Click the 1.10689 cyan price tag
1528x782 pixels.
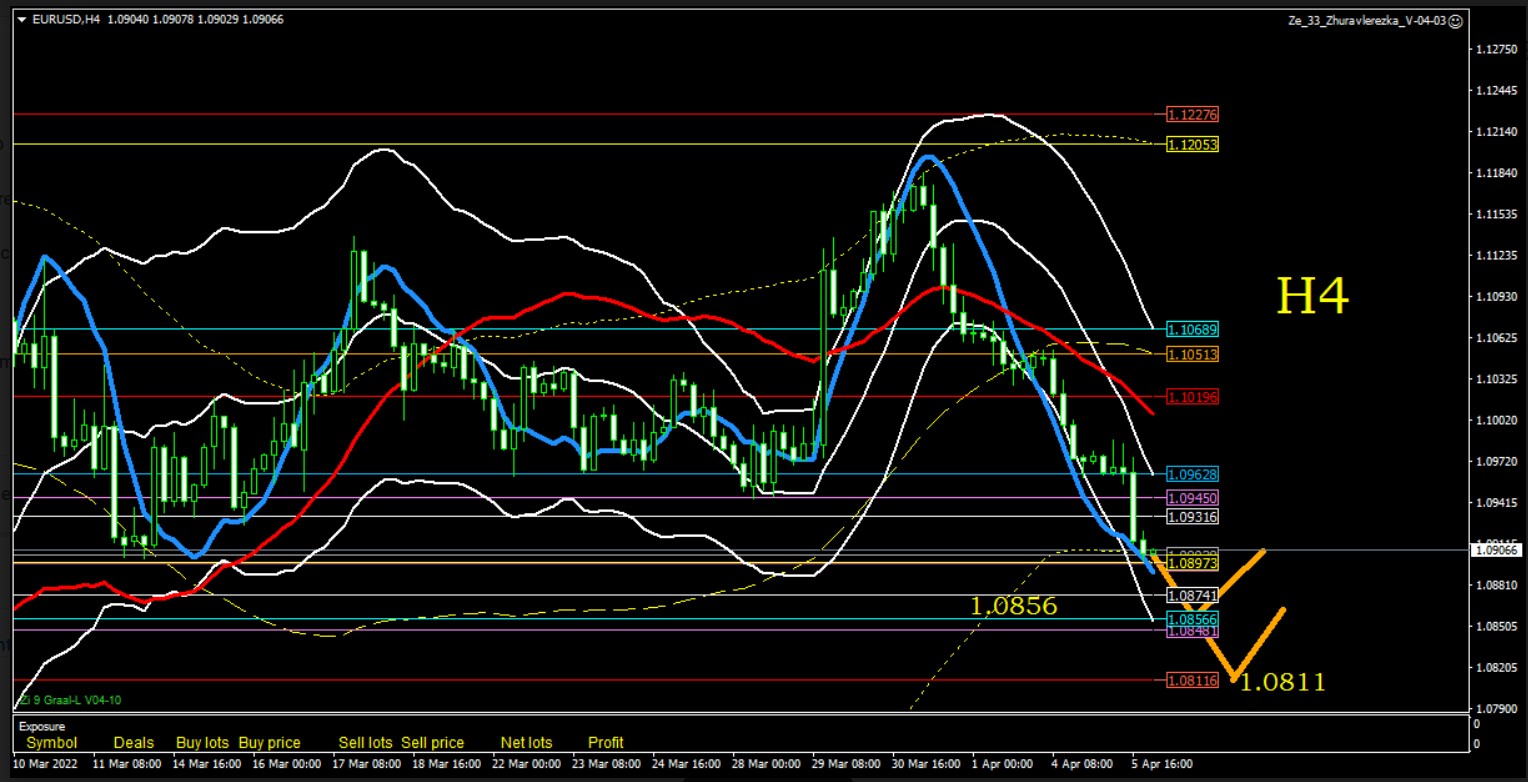[1193, 329]
